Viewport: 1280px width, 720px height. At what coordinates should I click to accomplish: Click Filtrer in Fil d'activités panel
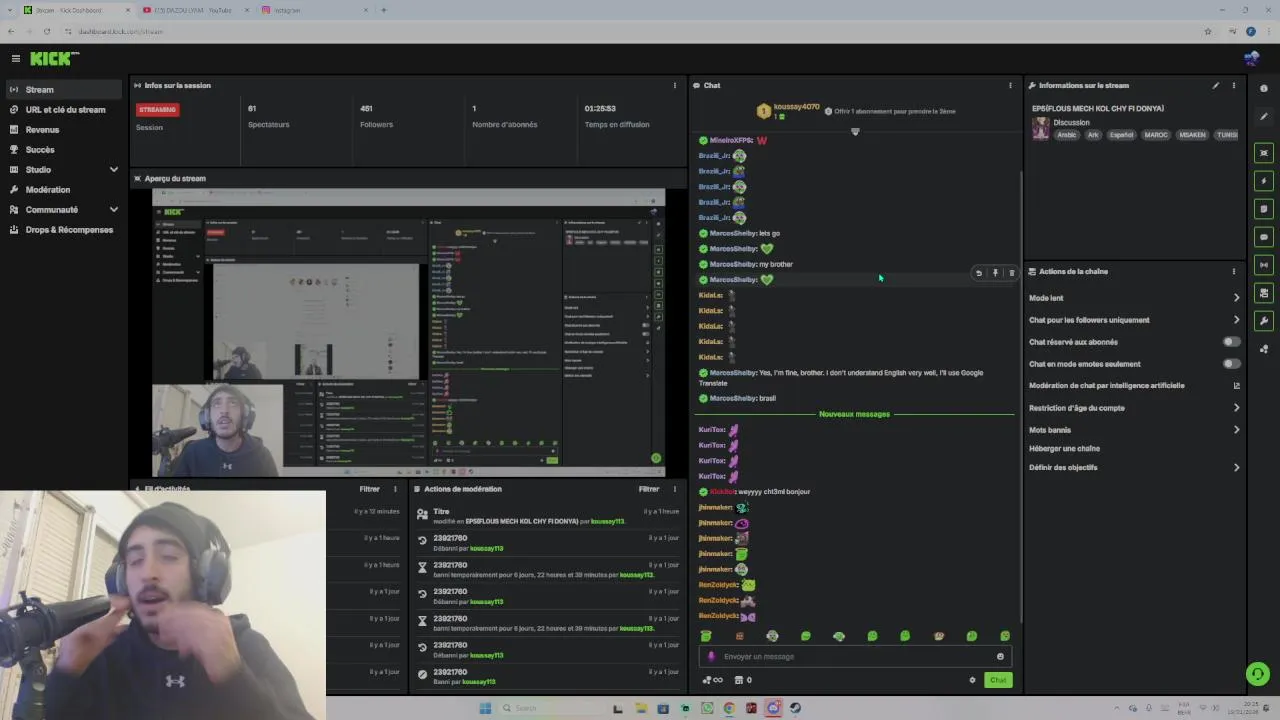tap(370, 489)
